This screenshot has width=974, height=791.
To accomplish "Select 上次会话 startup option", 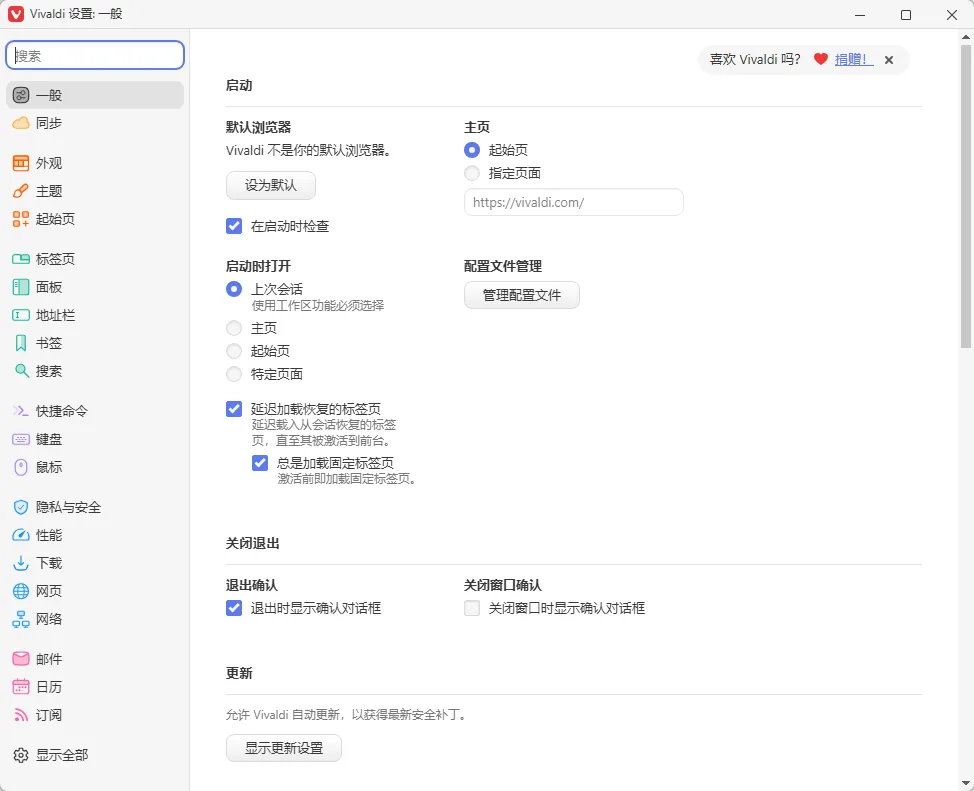I will pos(234,289).
